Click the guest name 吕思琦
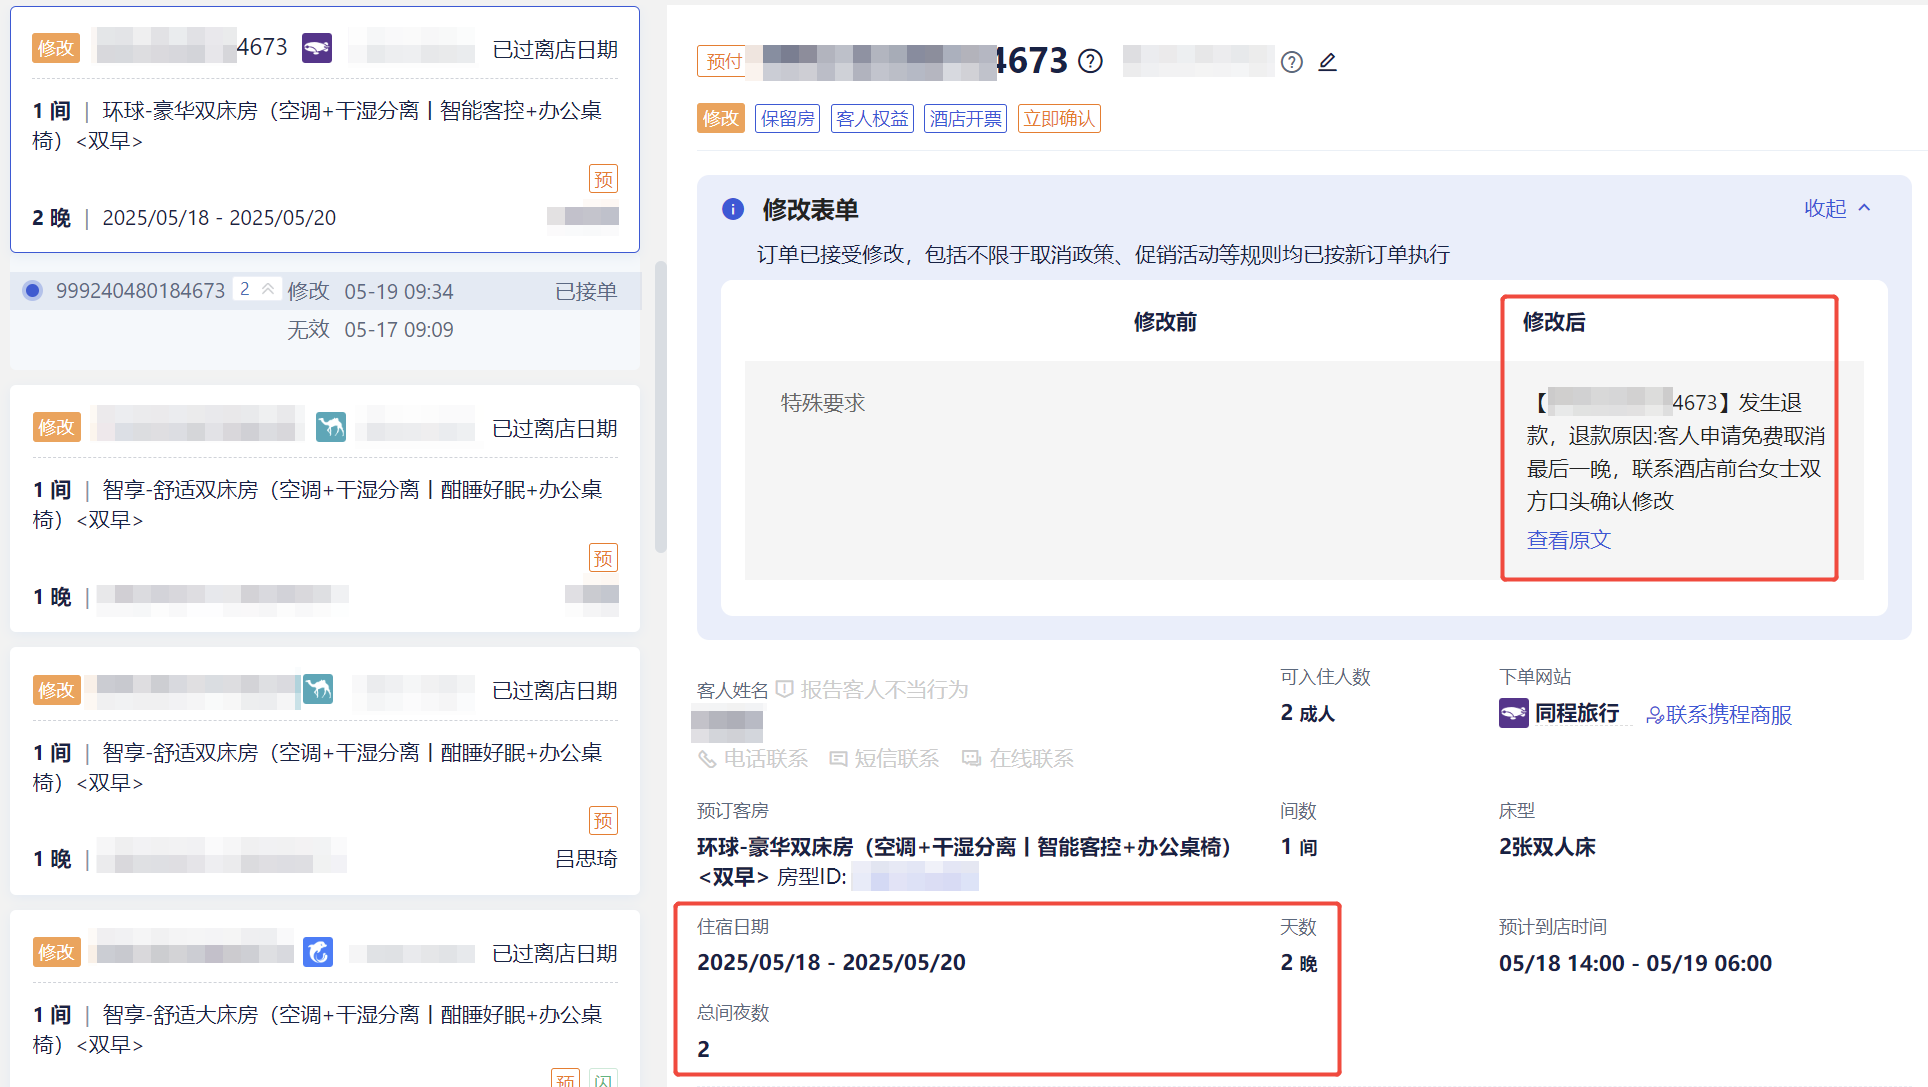The height and width of the screenshot is (1087, 1928). 586,859
